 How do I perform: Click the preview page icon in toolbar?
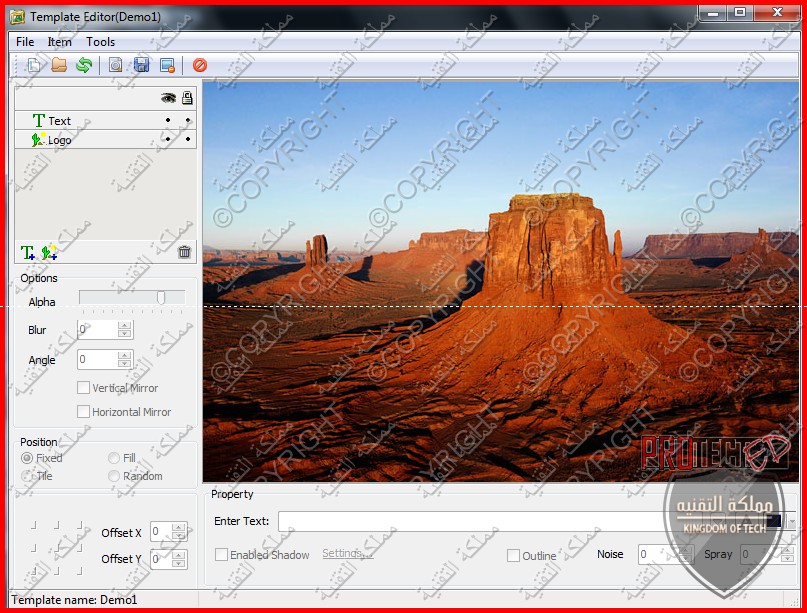(x=116, y=65)
